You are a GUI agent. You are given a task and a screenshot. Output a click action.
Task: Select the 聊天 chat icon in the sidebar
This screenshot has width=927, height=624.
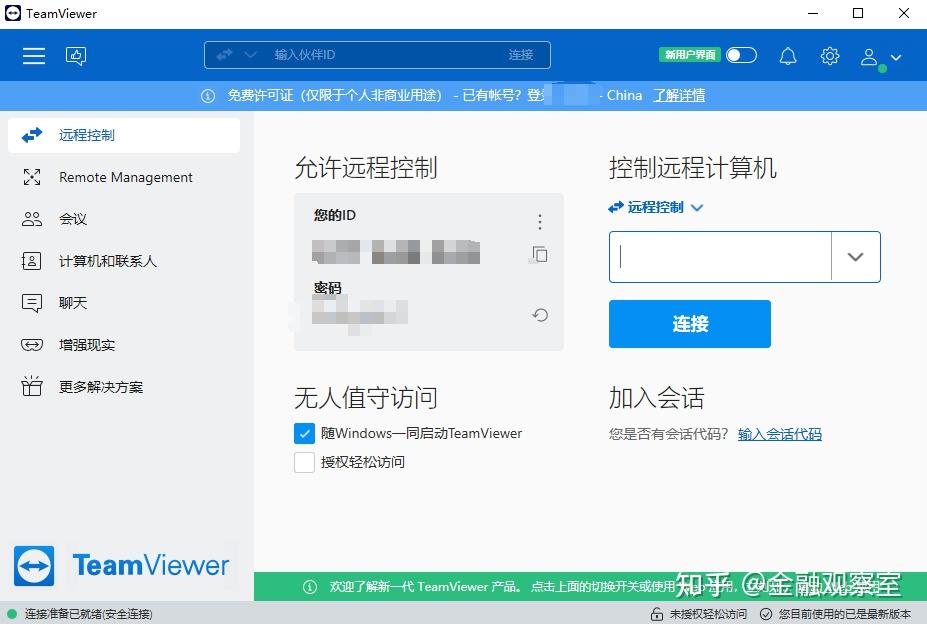click(31, 302)
